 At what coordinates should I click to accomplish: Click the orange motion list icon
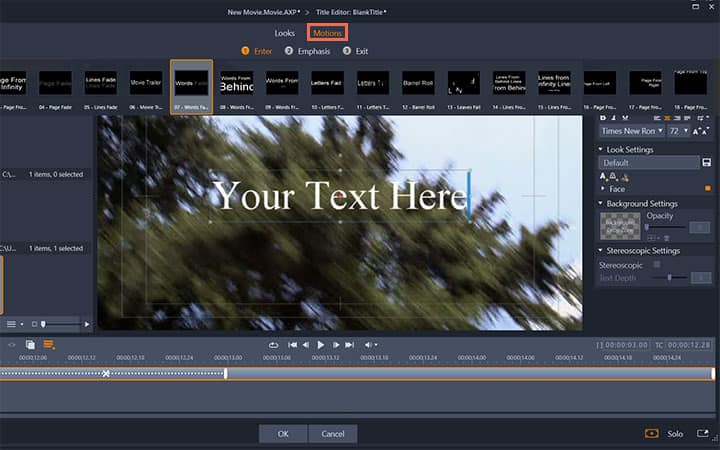click(49, 344)
